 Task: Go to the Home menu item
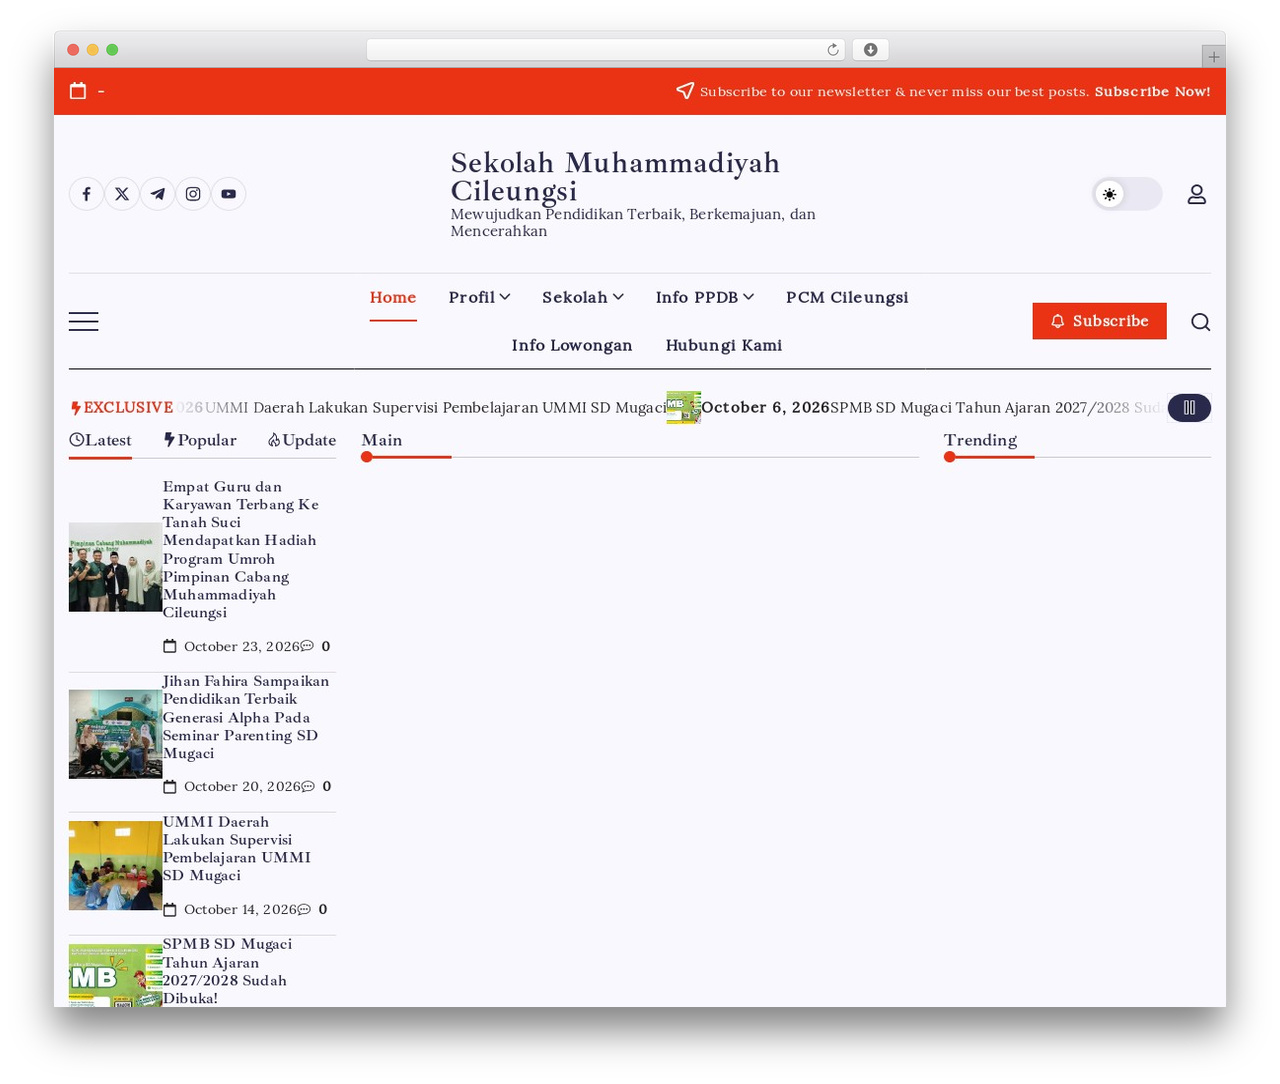click(x=393, y=297)
